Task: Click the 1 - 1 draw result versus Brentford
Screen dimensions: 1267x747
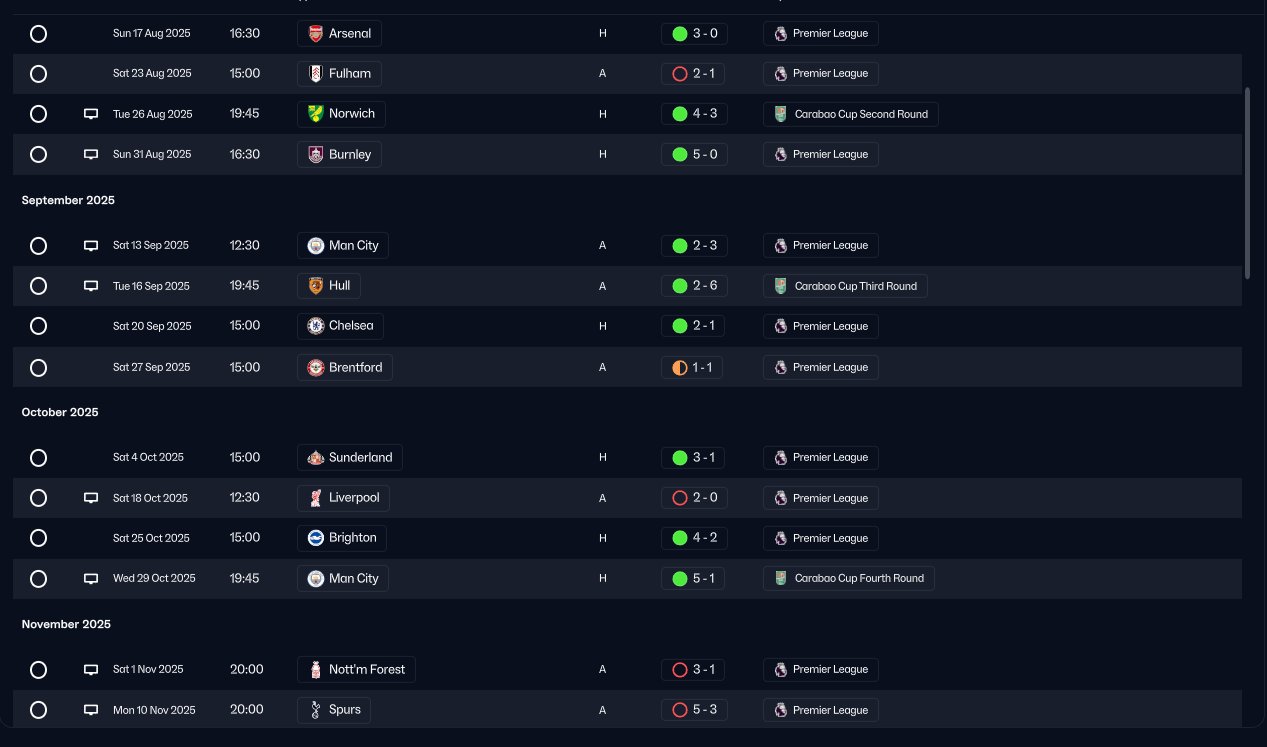Action: [x=692, y=368]
